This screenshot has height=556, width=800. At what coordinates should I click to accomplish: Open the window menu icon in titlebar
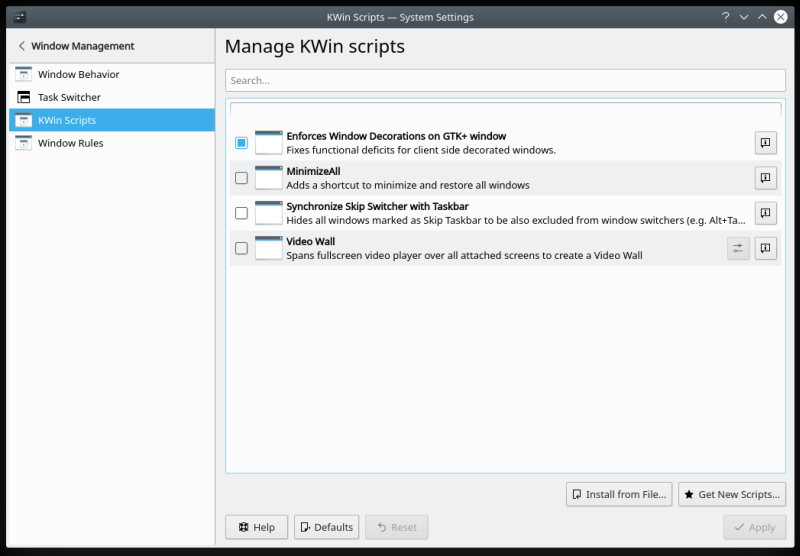coord(19,17)
